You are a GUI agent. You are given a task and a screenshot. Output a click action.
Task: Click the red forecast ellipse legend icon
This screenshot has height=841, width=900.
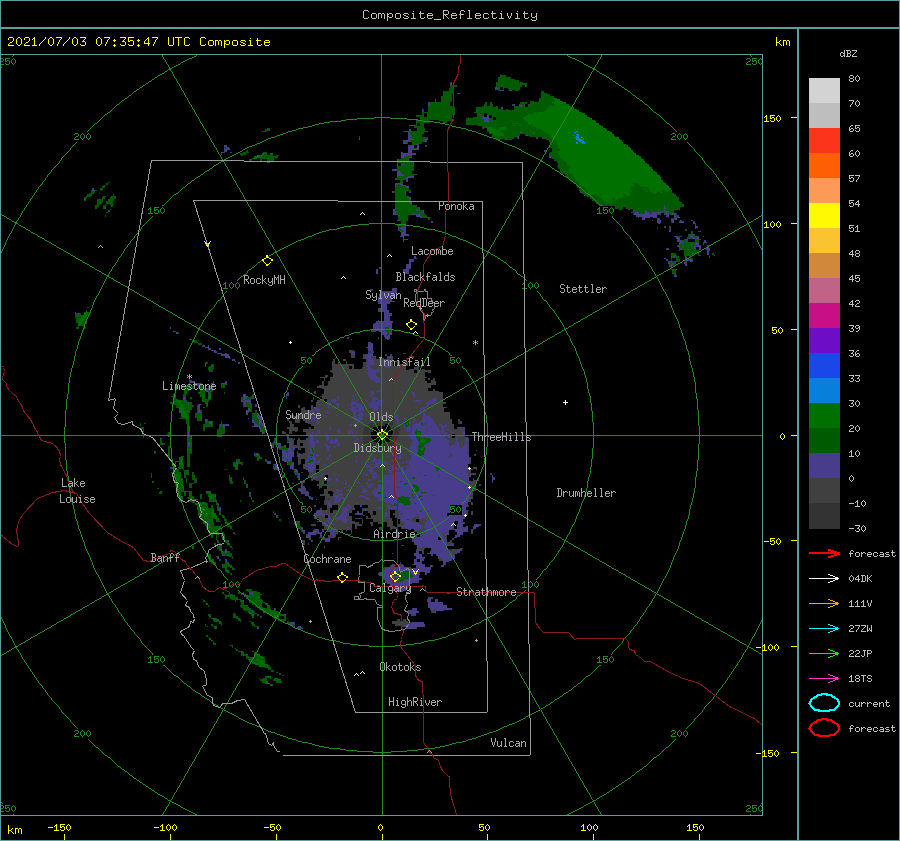[824, 728]
